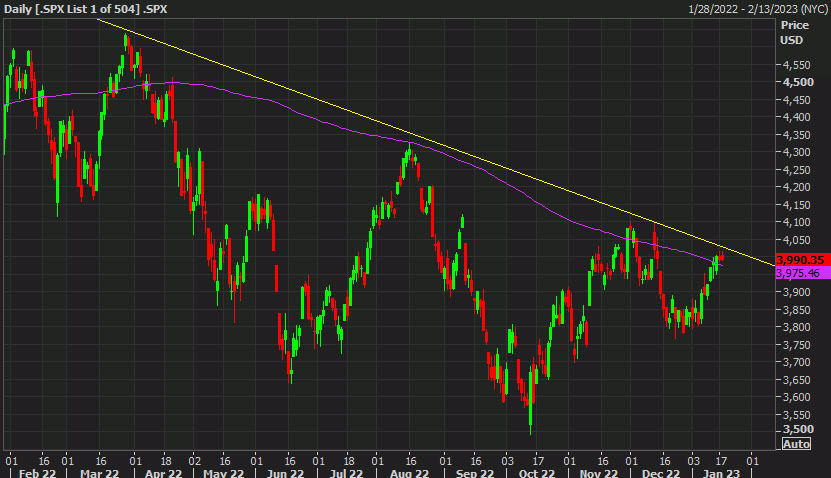Select the purple 3,975.46 moving average label
Image resolution: width=831 pixels, height=478 pixels.
click(x=802, y=273)
